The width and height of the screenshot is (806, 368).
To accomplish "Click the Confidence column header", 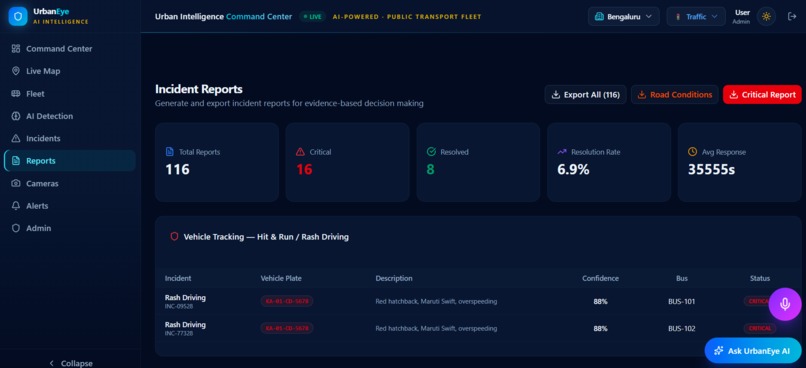I will [x=600, y=279].
